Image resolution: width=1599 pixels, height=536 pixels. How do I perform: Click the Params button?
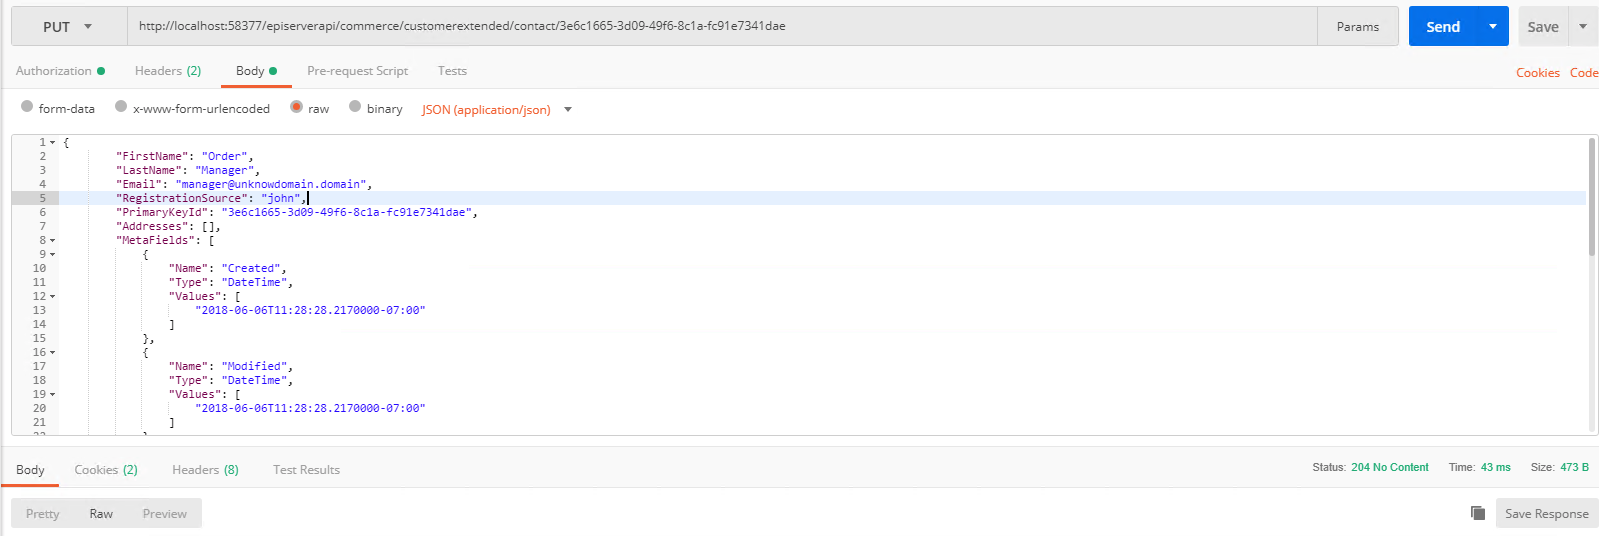tap(1357, 27)
